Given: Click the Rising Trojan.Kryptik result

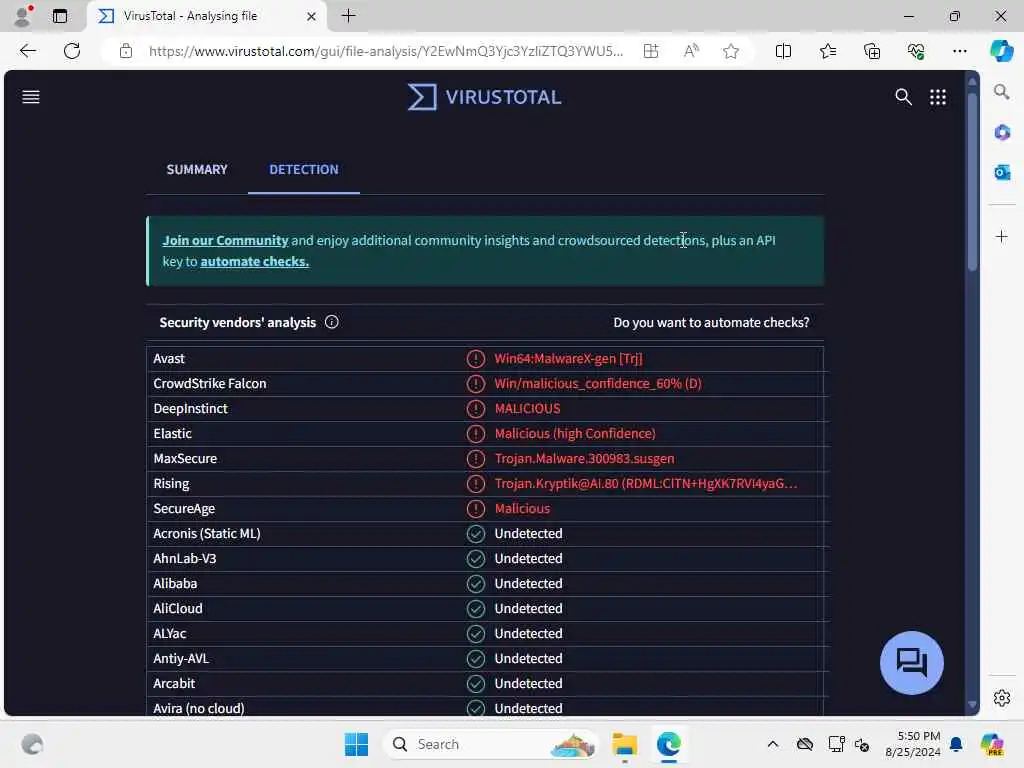Looking at the screenshot, I should click(646, 483).
